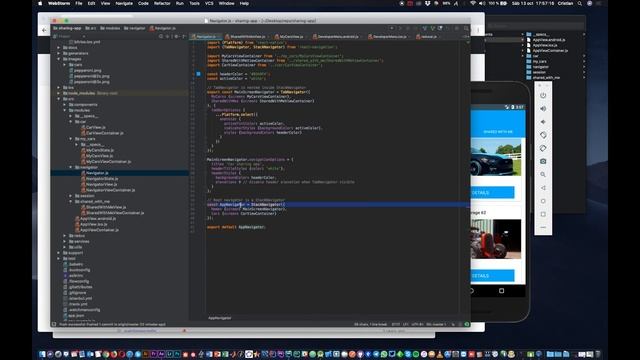Expand the docs folder

(x=59, y=47)
